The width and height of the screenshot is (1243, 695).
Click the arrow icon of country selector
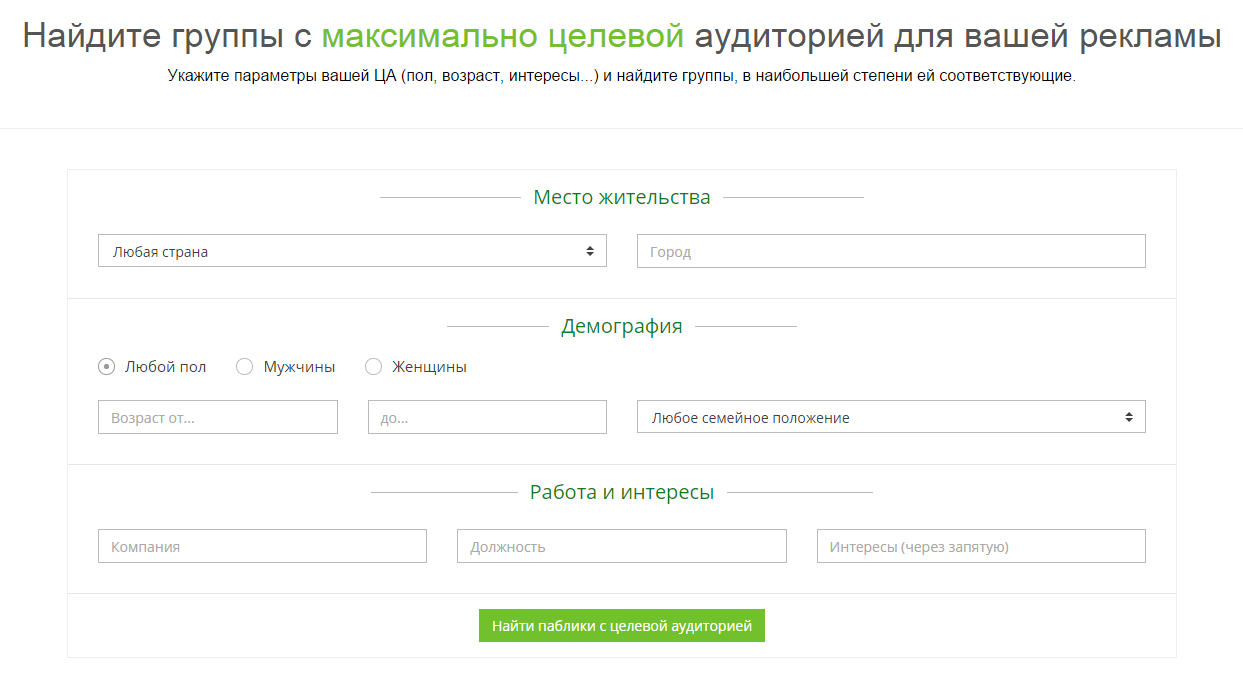point(590,251)
